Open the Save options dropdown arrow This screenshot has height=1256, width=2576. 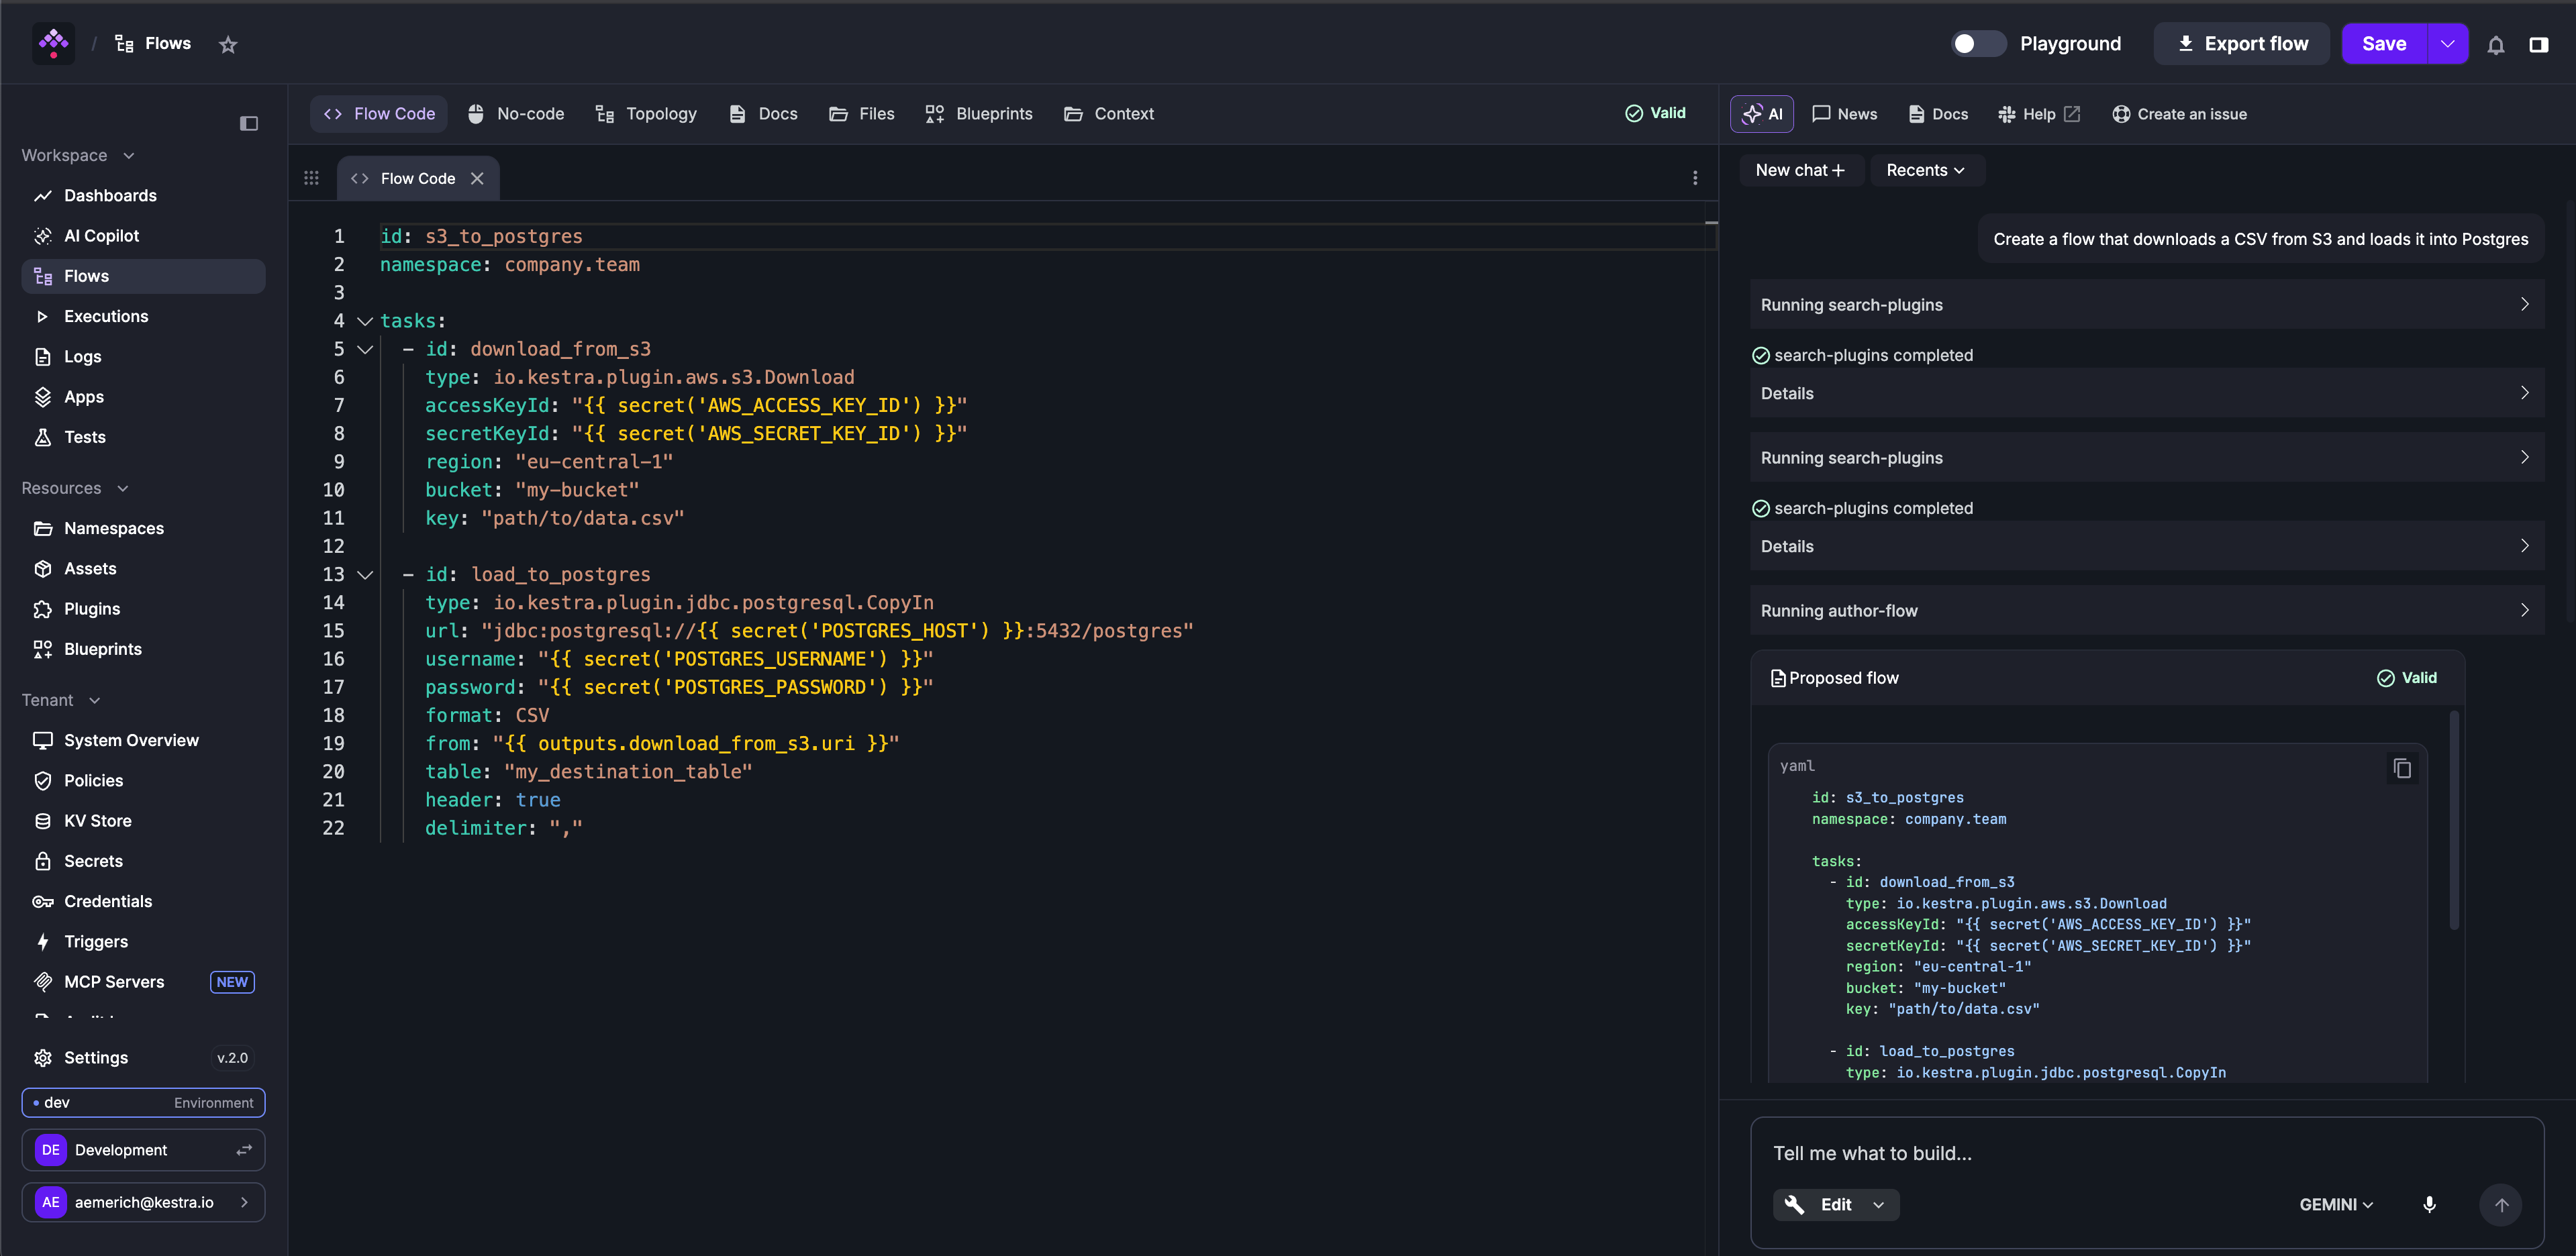click(x=2447, y=44)
